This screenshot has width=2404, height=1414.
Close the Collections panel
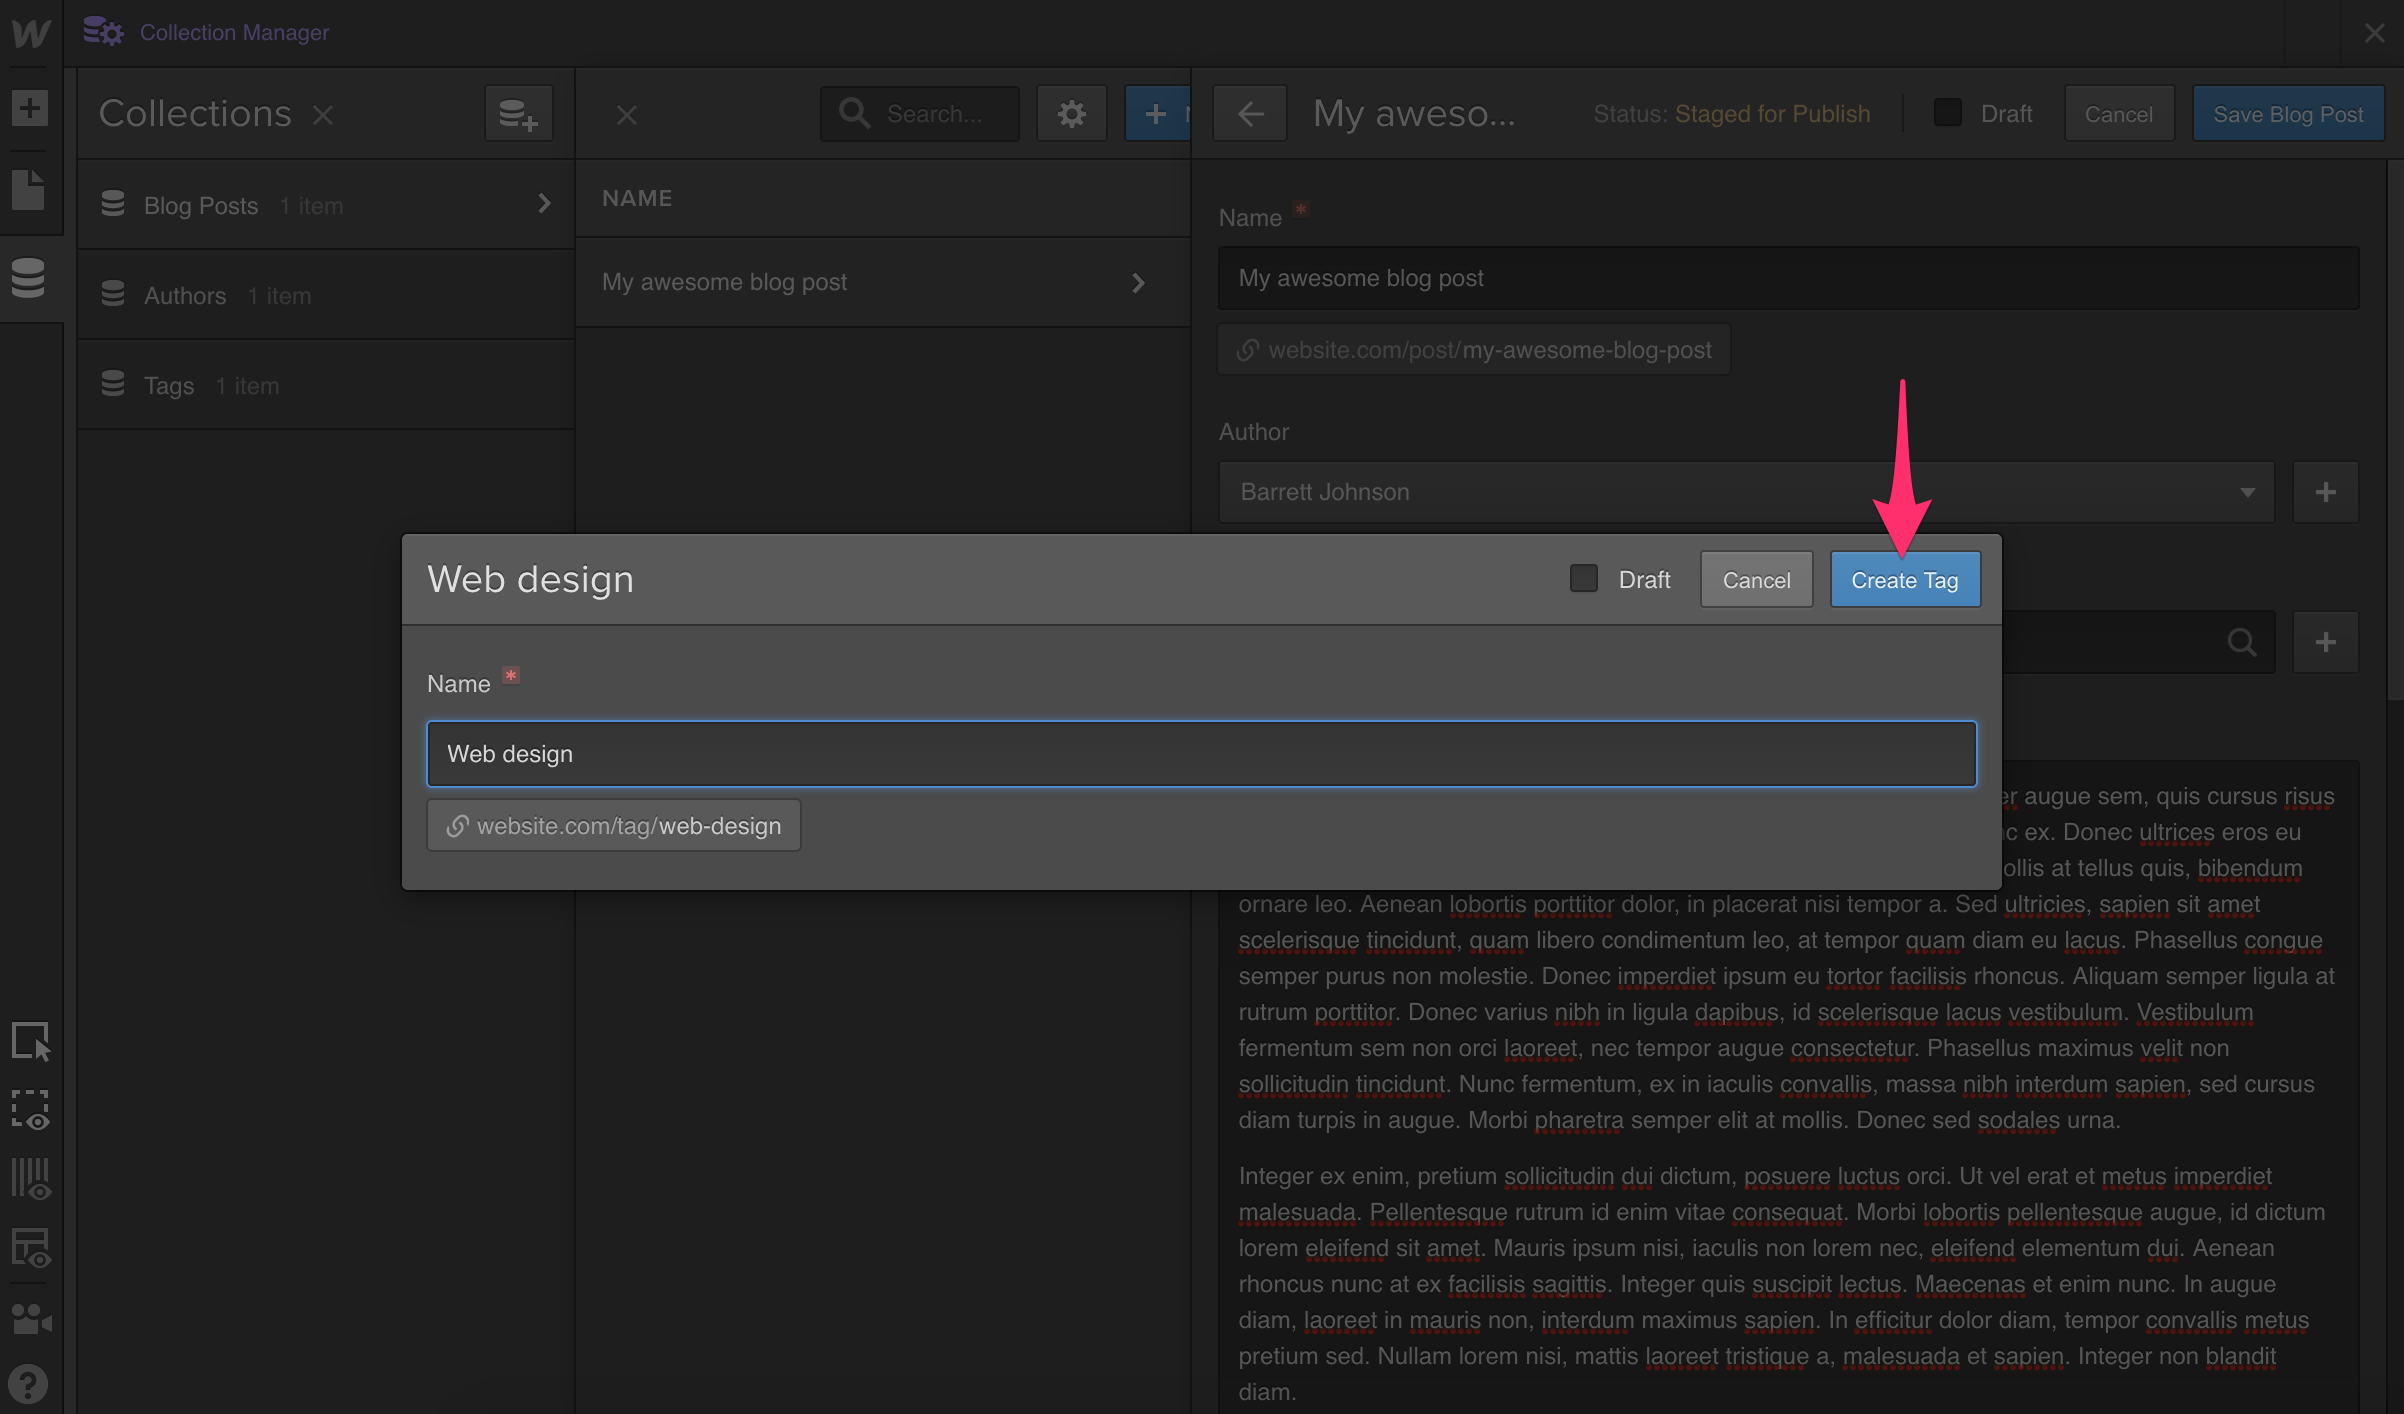[x=322, y=115]
